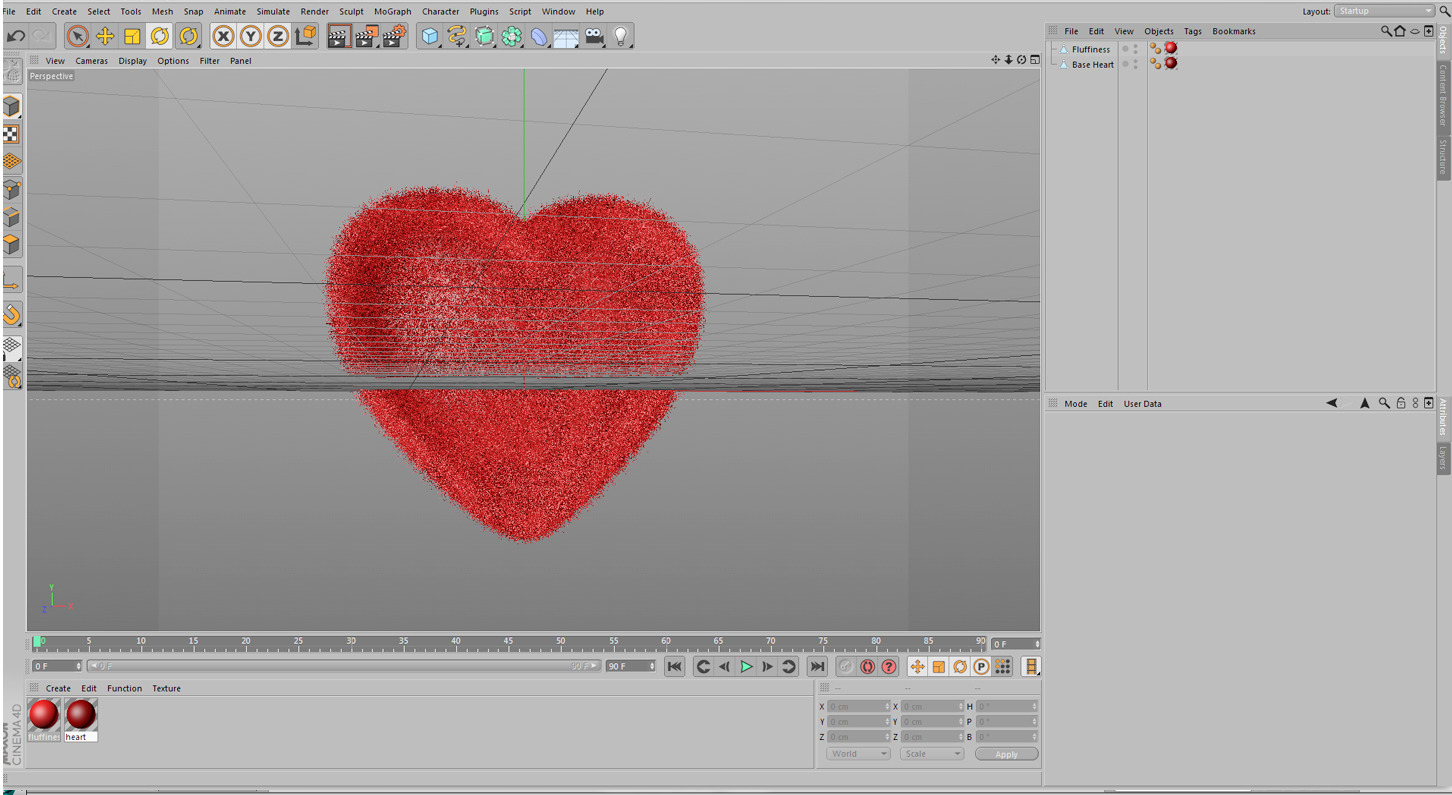Open the World coordinate system dropdown
1452x795 pixels.
(x=857, y=754)
